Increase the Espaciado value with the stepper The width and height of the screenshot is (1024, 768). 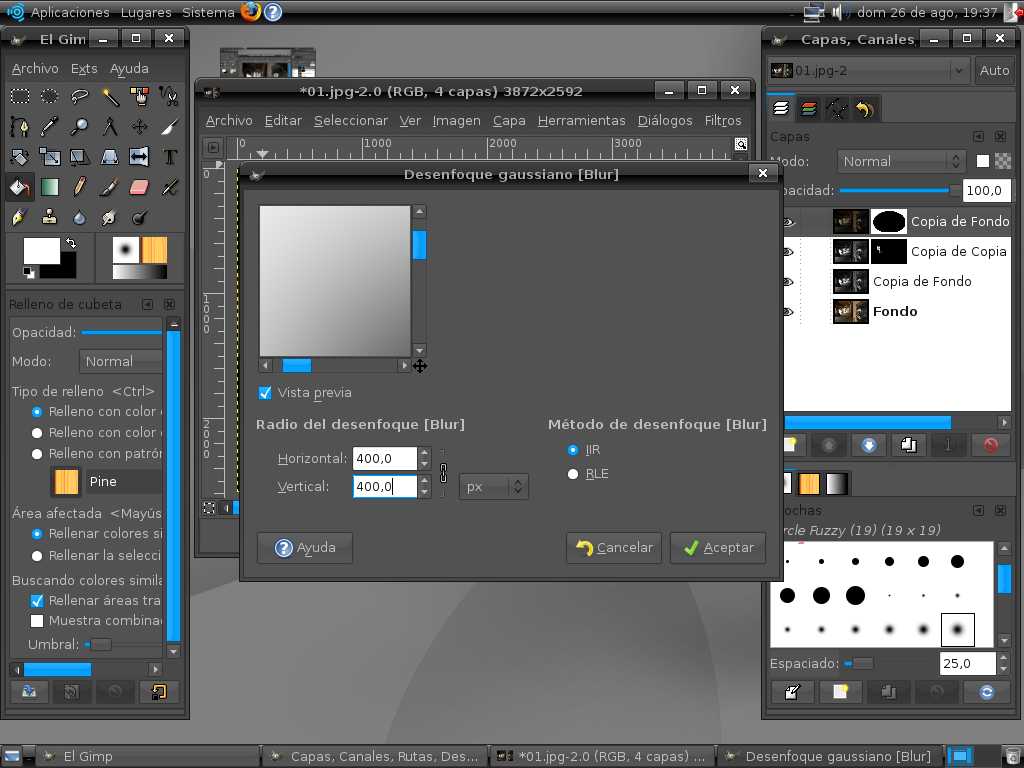point(1003,658)
